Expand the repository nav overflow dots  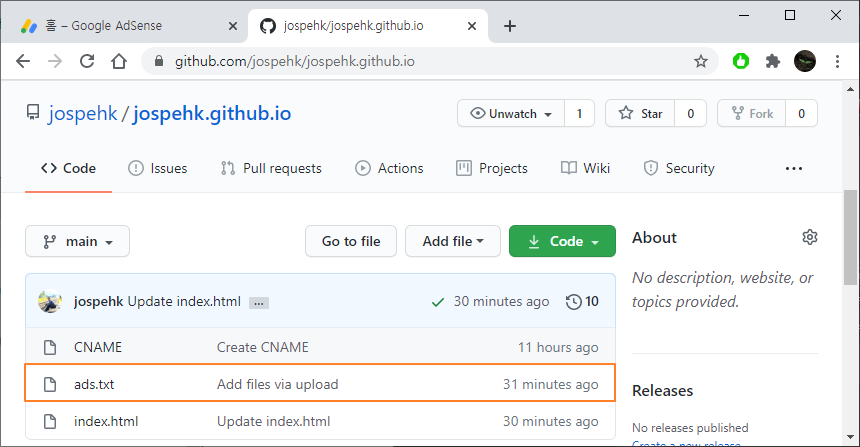click(x=794, y=168)
